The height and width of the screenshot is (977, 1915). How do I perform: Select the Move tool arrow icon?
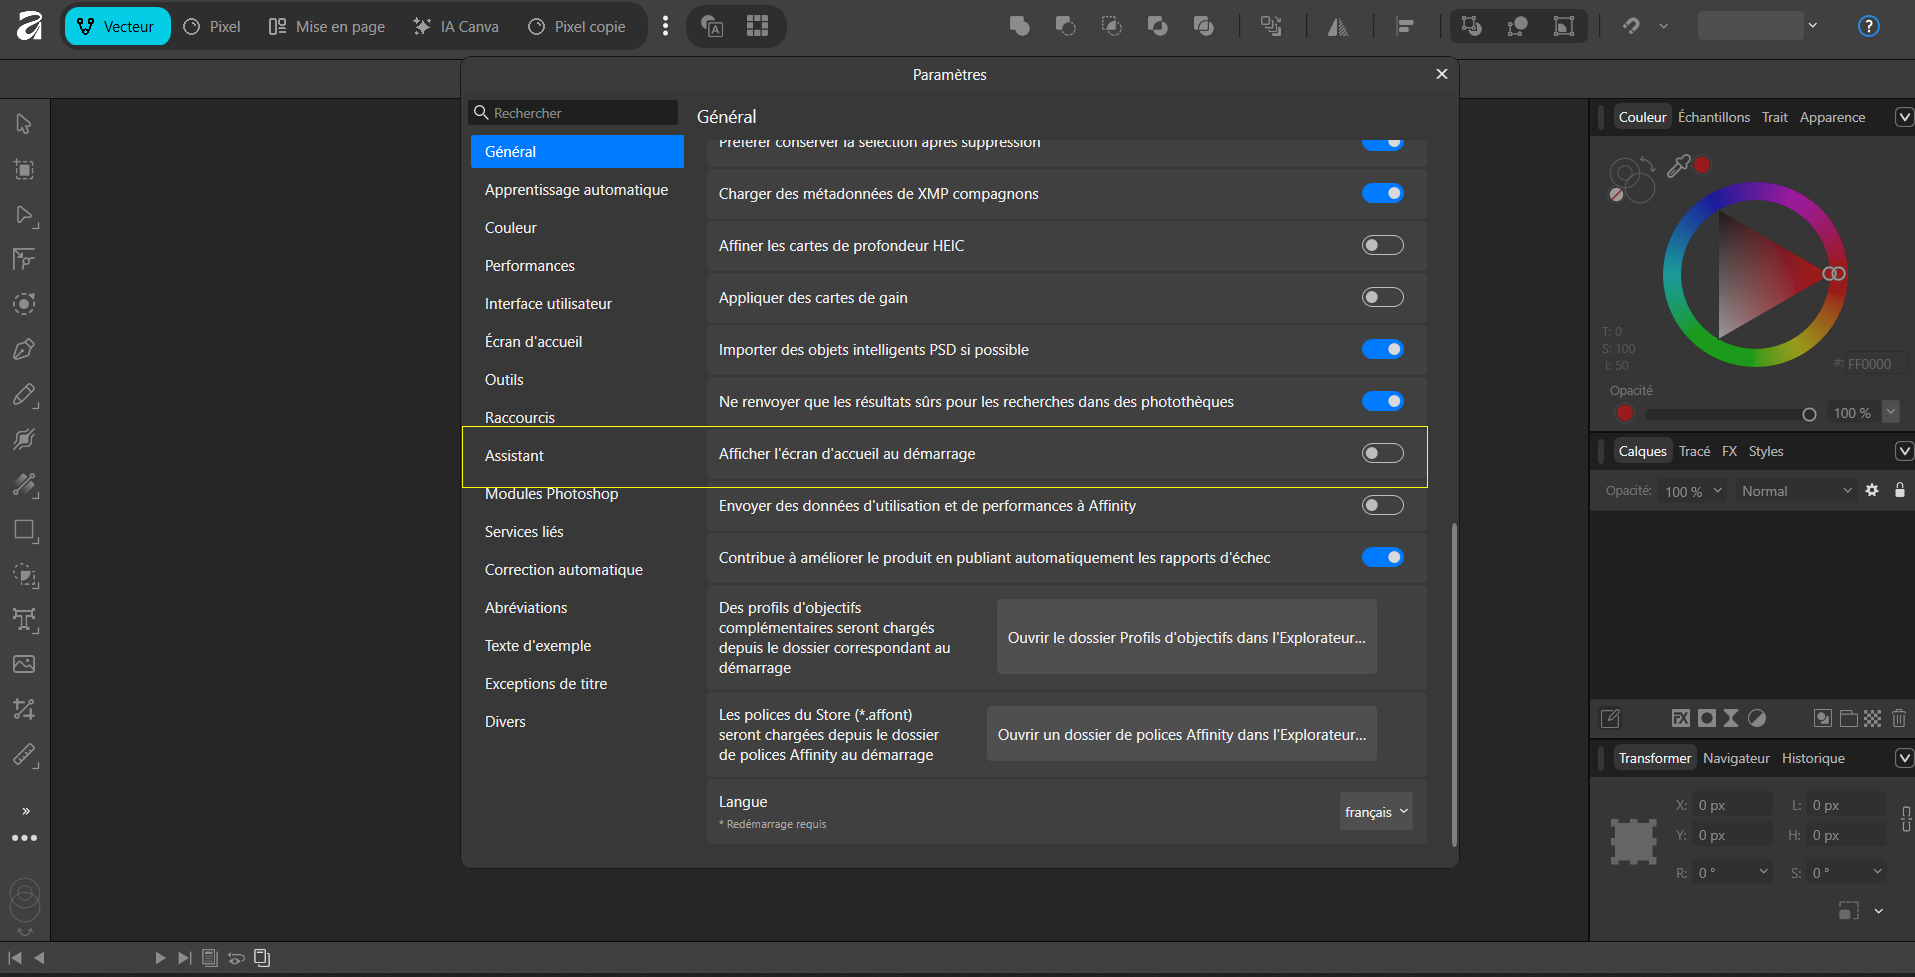24,124
